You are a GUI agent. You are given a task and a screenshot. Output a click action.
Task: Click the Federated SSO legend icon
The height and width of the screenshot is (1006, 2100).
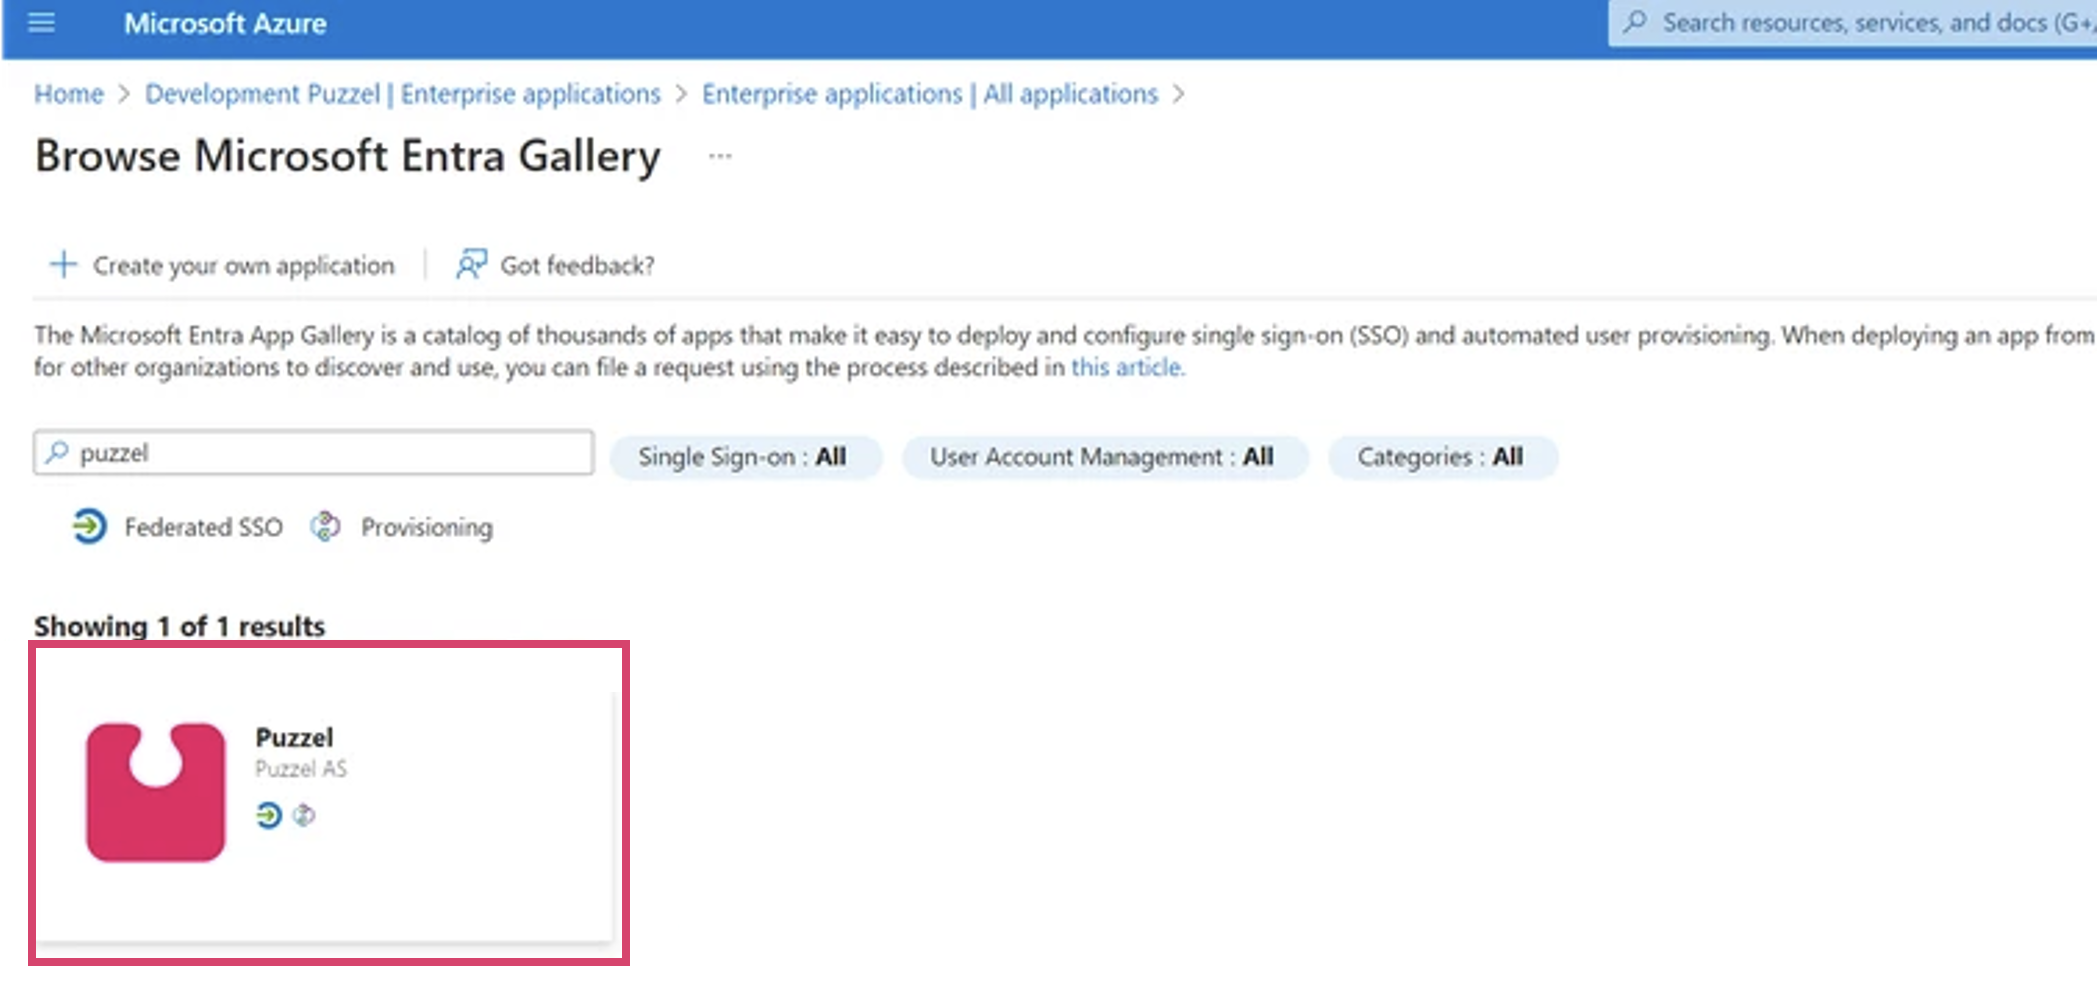click(89, 526)
